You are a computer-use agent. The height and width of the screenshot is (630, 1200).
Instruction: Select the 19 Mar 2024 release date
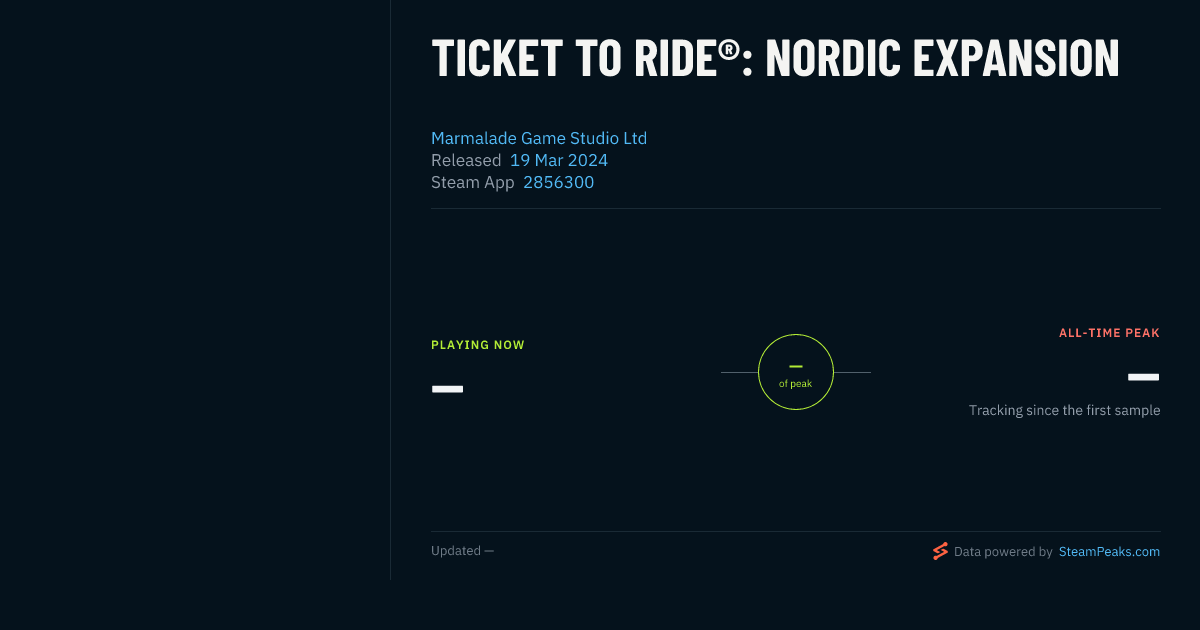[559, 160]
